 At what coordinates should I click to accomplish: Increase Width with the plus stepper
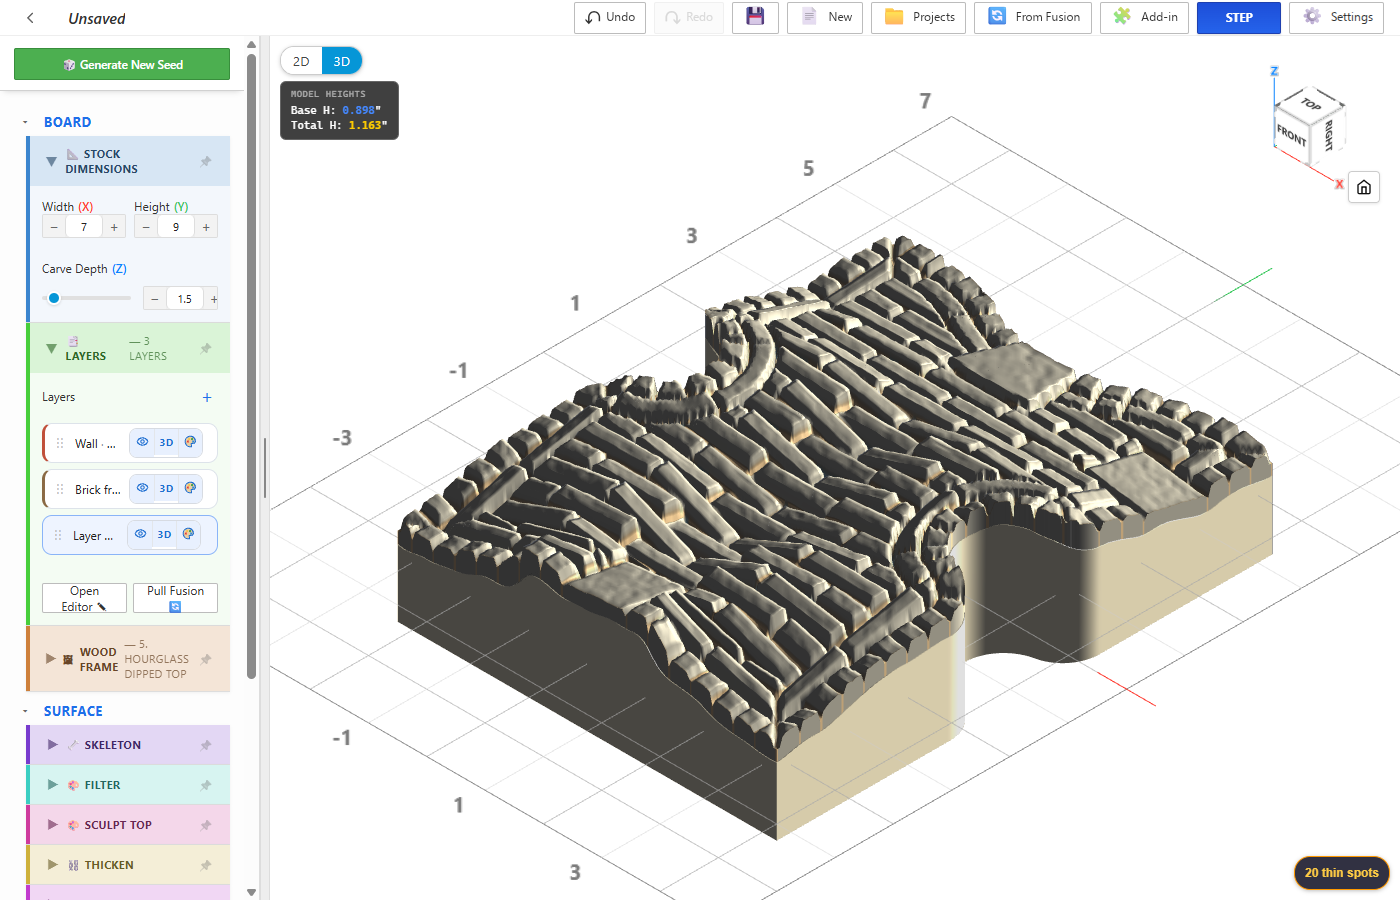[x=114, y=227]
